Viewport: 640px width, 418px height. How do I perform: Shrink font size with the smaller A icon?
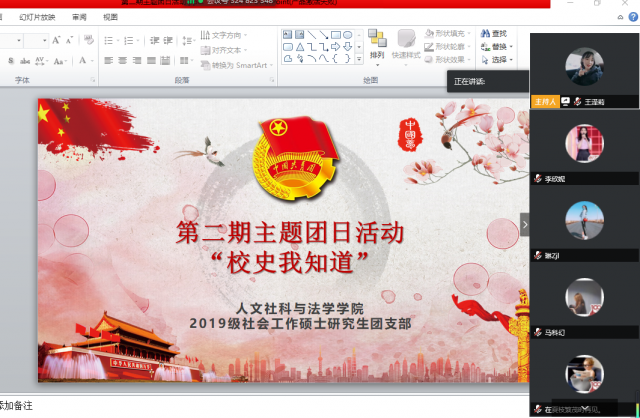point(69,40)
